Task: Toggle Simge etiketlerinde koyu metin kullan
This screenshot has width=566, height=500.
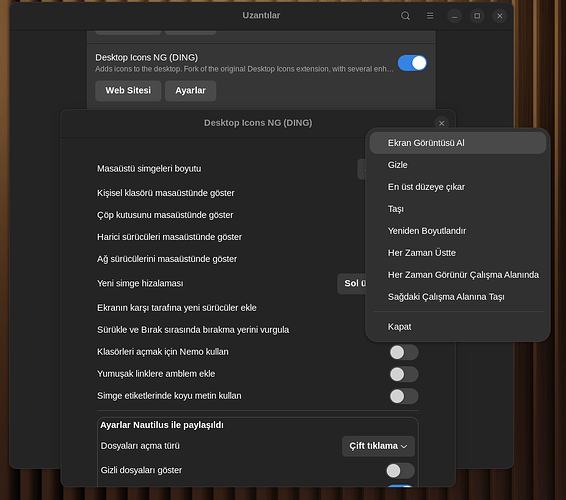Action: point(404,396)
